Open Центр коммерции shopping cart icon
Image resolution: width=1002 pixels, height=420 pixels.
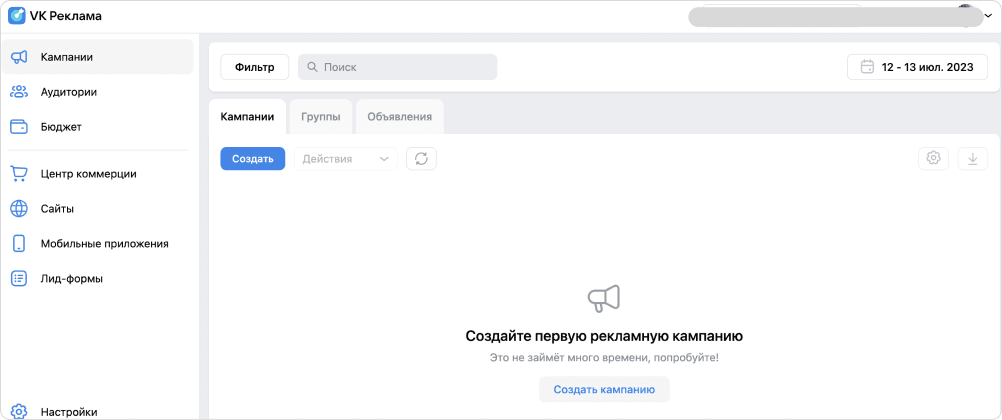tap(19, 173)
